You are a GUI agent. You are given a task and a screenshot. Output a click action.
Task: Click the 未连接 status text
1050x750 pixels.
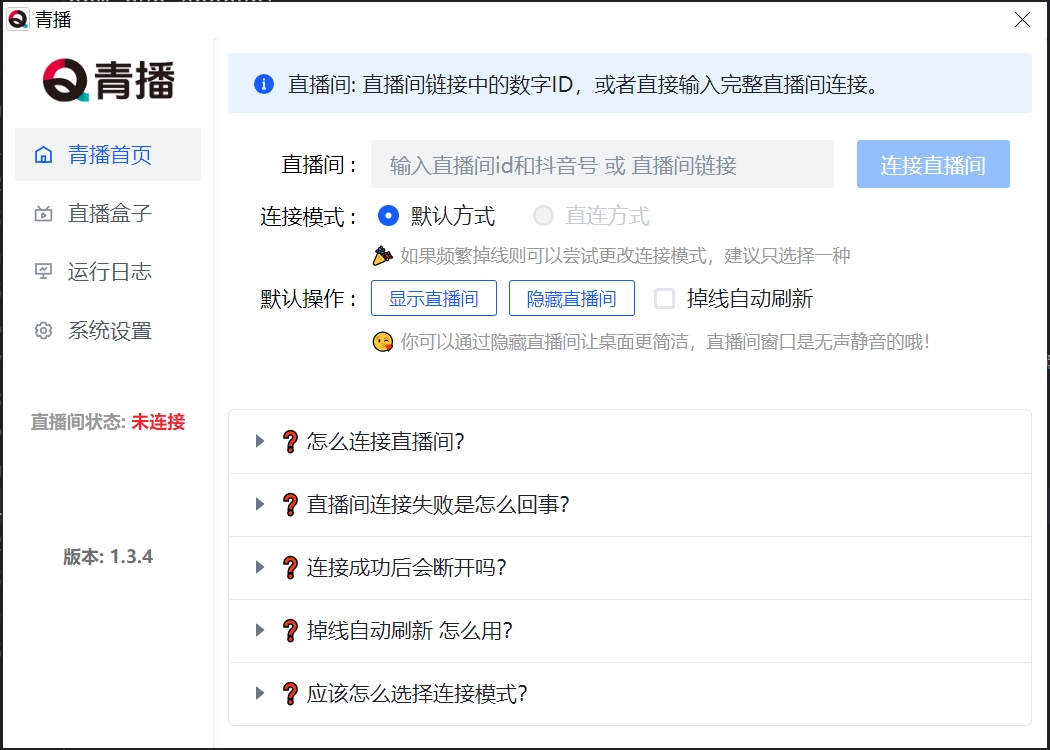point(158,422)
